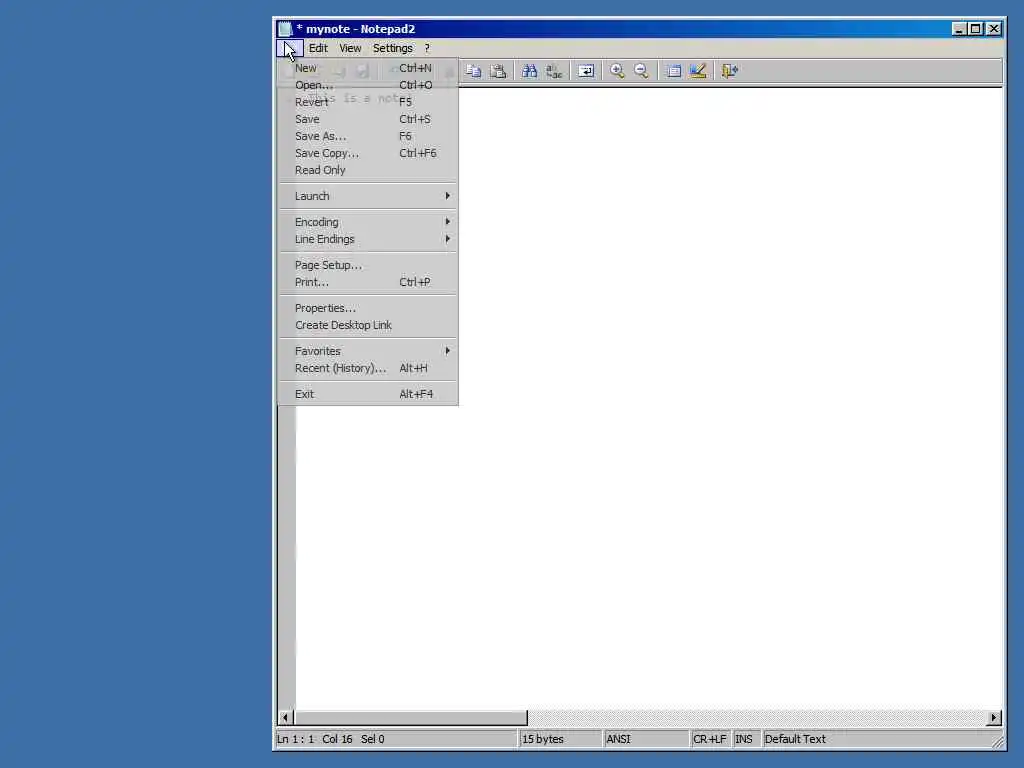Click the Zoom Out magnifier icon

tap(641, 71)
